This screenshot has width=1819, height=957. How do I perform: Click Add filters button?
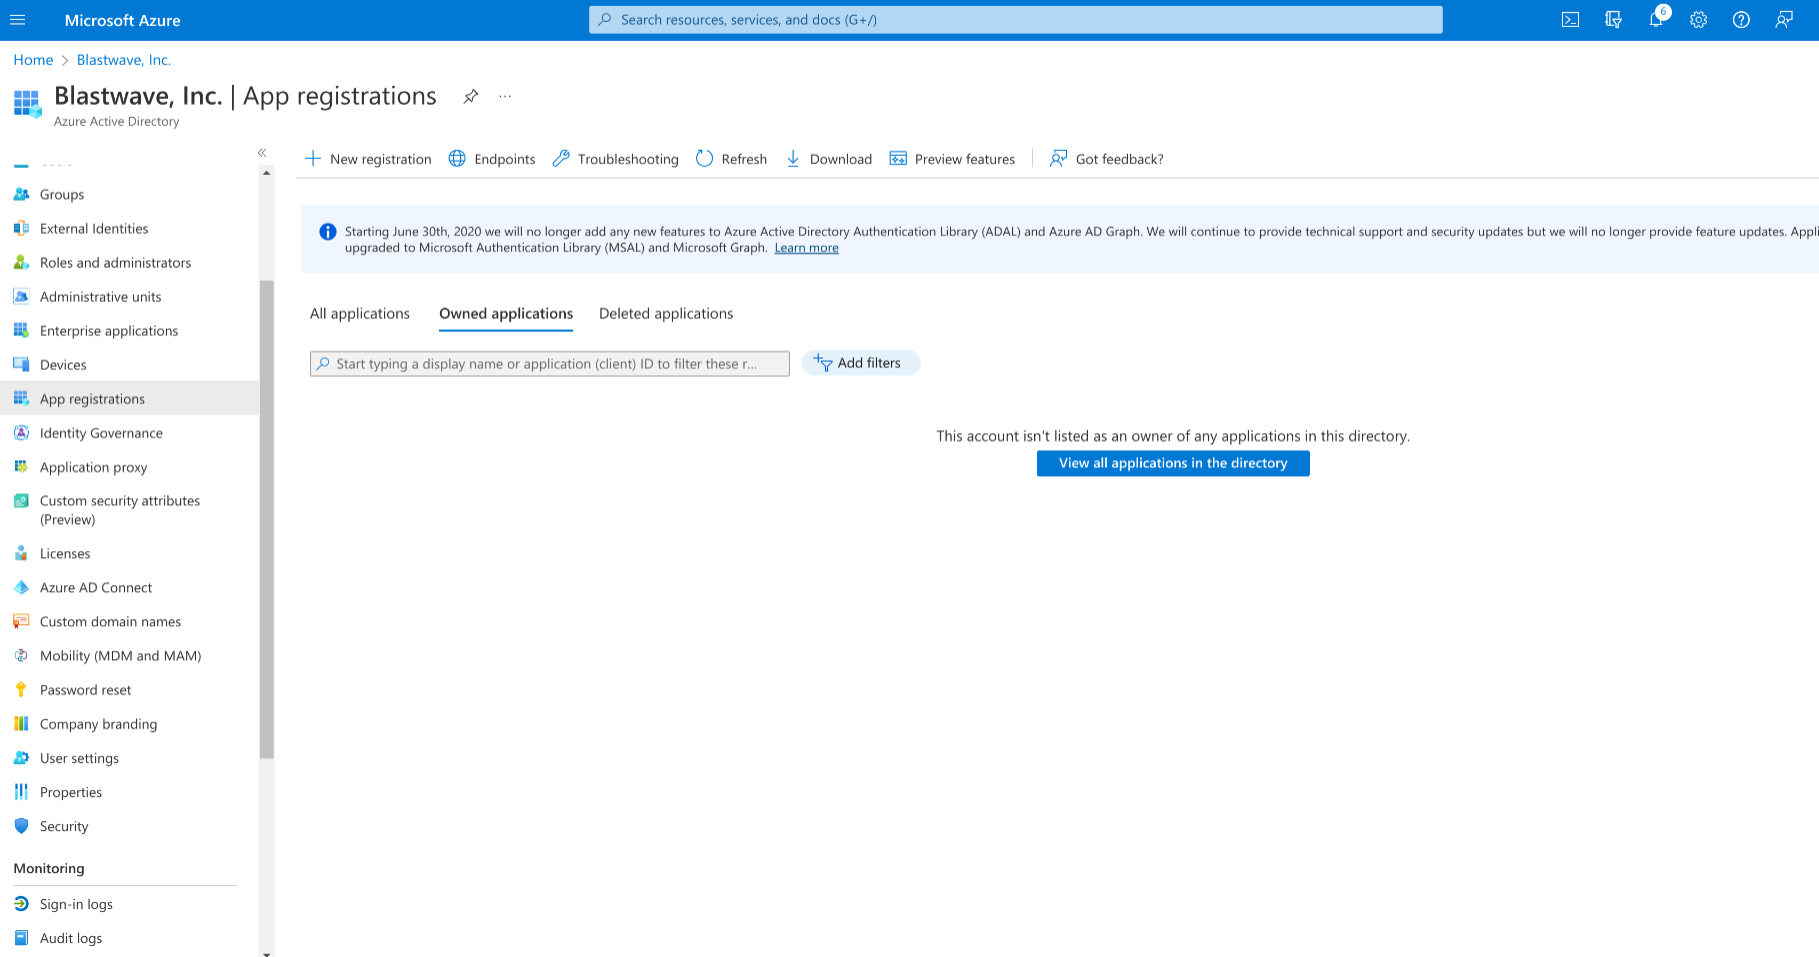[x=860, y=363]
